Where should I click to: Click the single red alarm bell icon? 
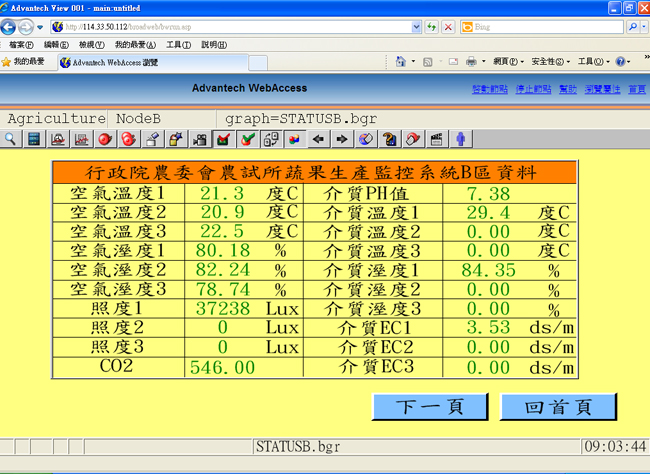[x=105, y=139]
